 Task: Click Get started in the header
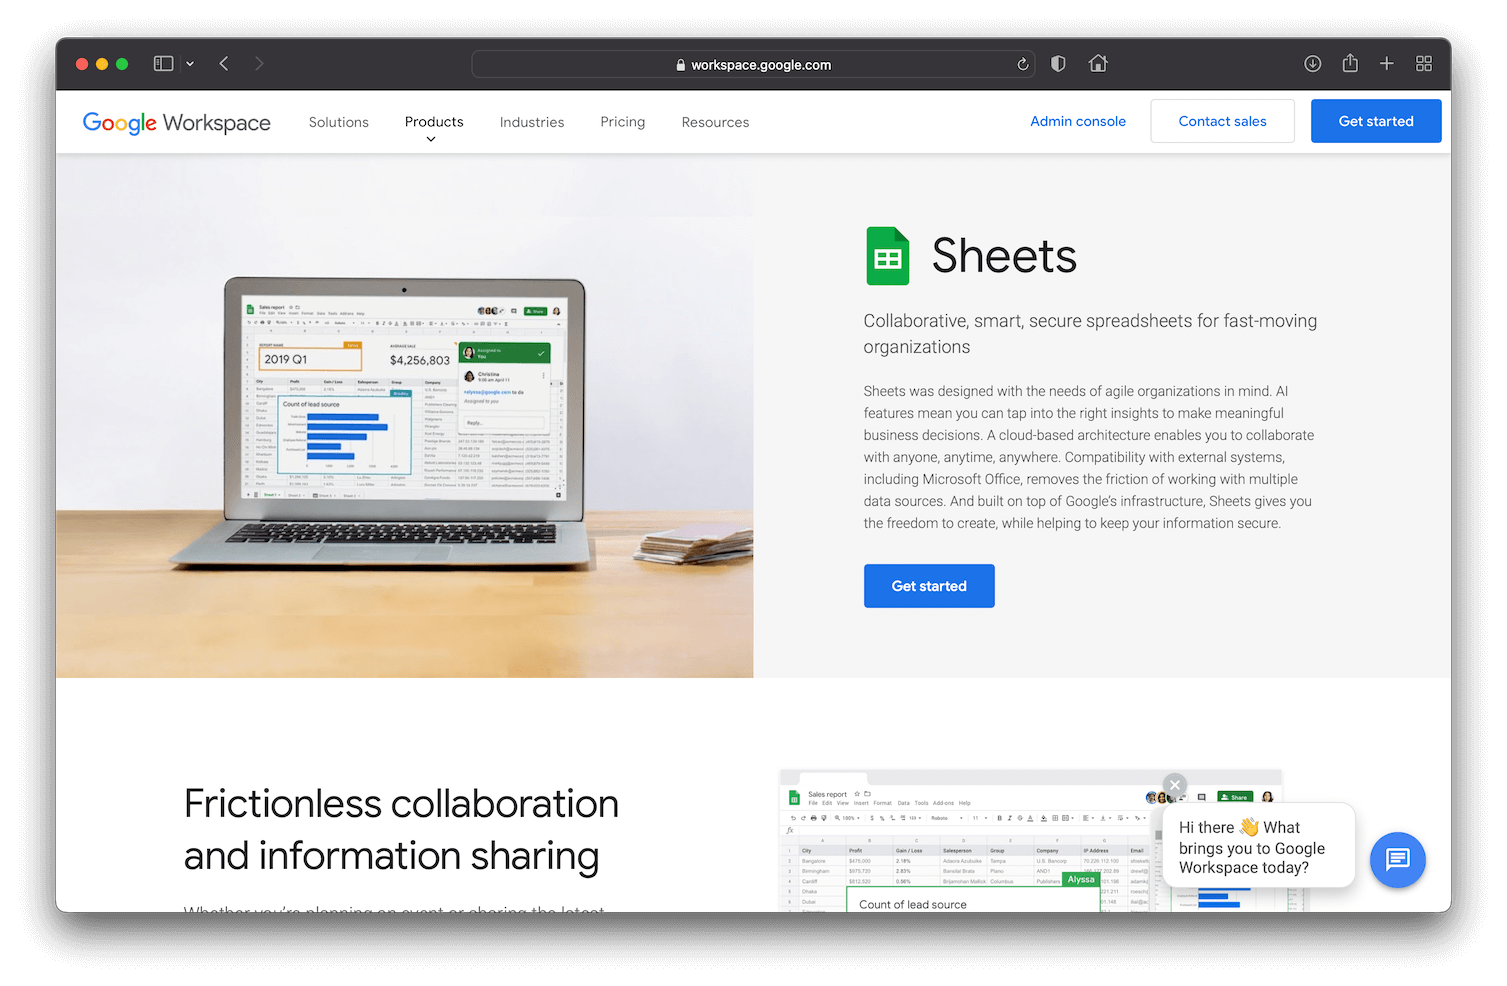pyautogui.click(x=1376, y=121)
